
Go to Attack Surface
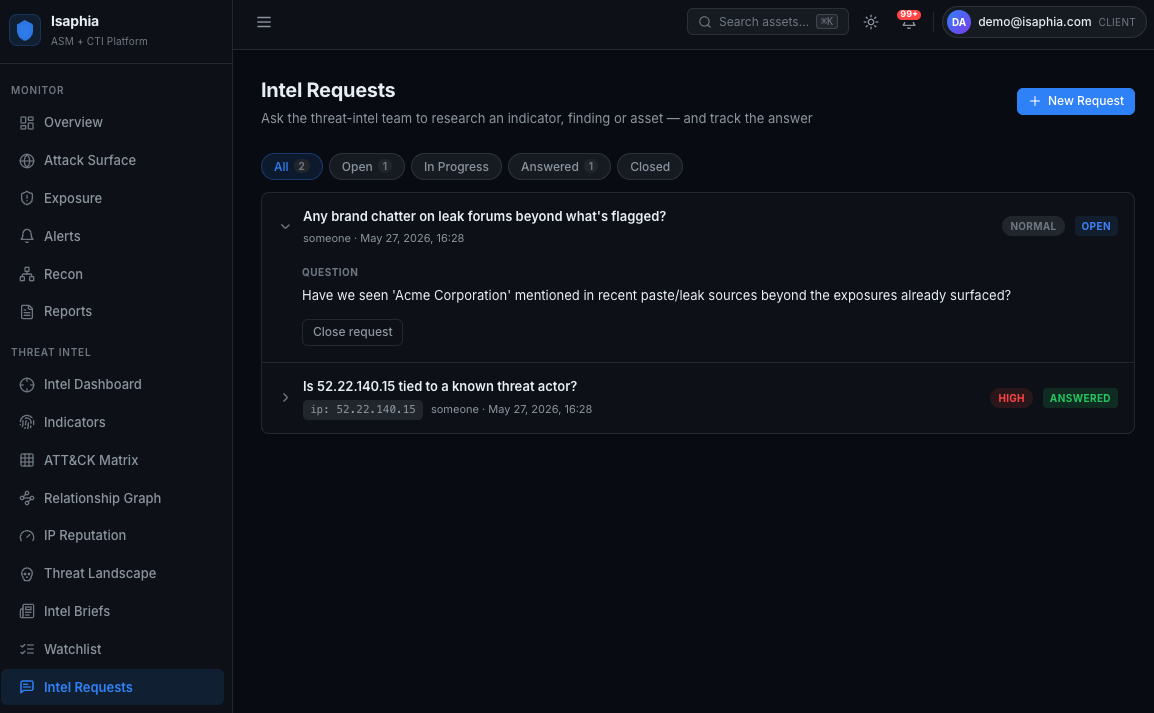click(113, 161)
